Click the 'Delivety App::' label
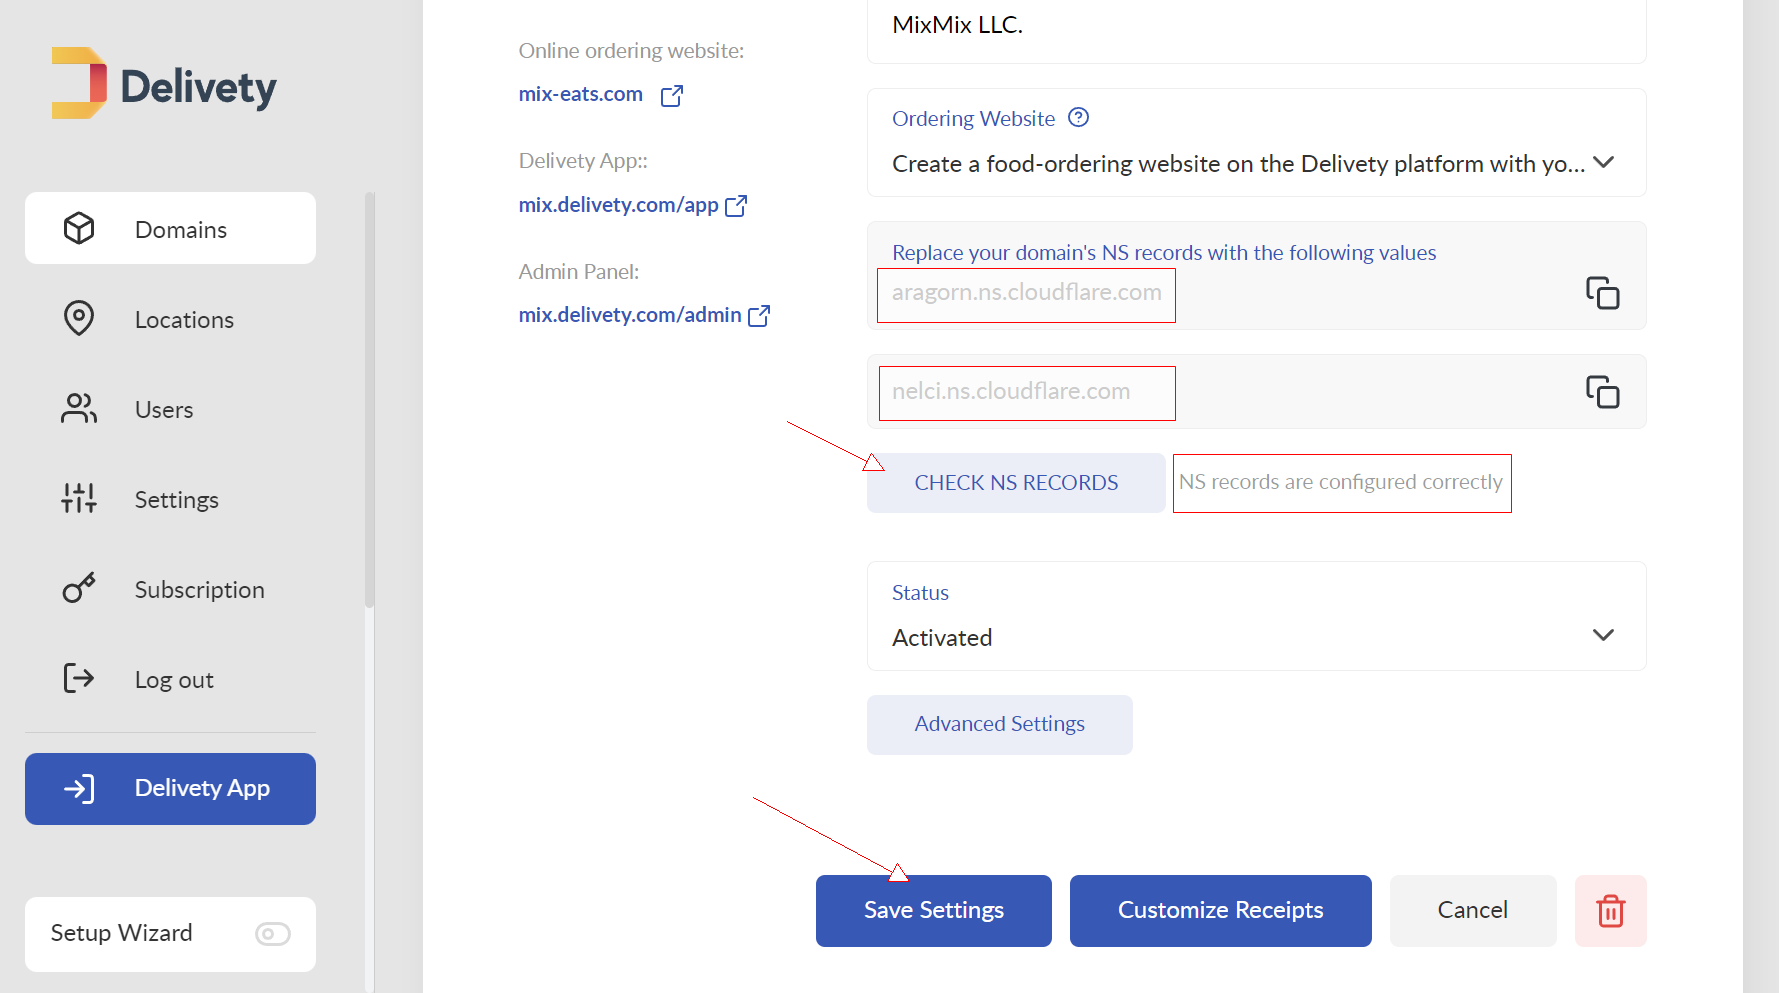Image resolution: width=1779 pixels, height=993 pixels. (x=583, y=161)
